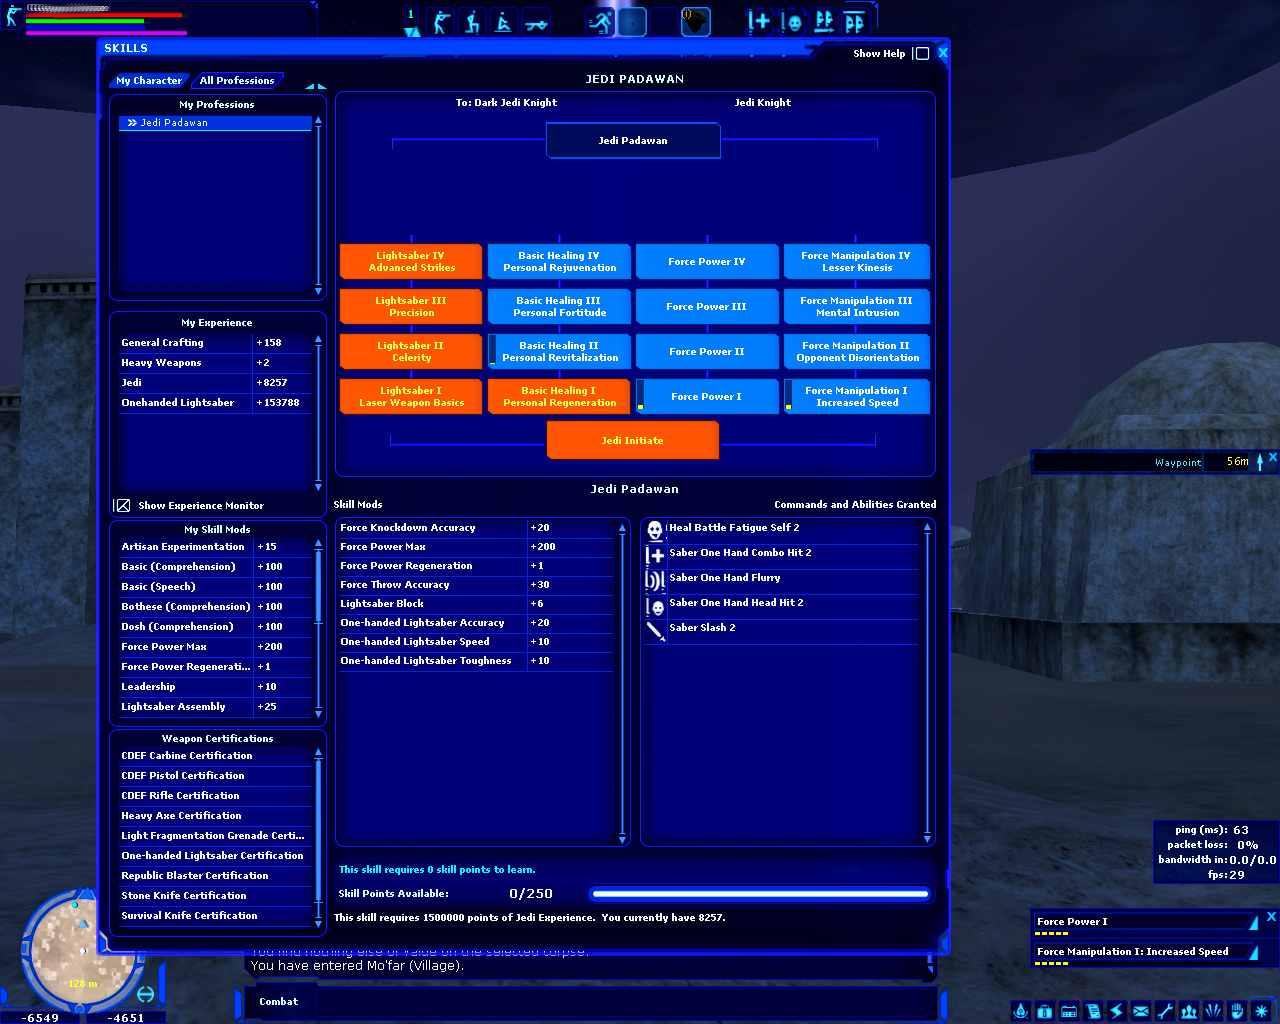Viewport: 1280px width, 1024px height.
Task: Switch to the My Character tab
Action: tap(149, 80)
